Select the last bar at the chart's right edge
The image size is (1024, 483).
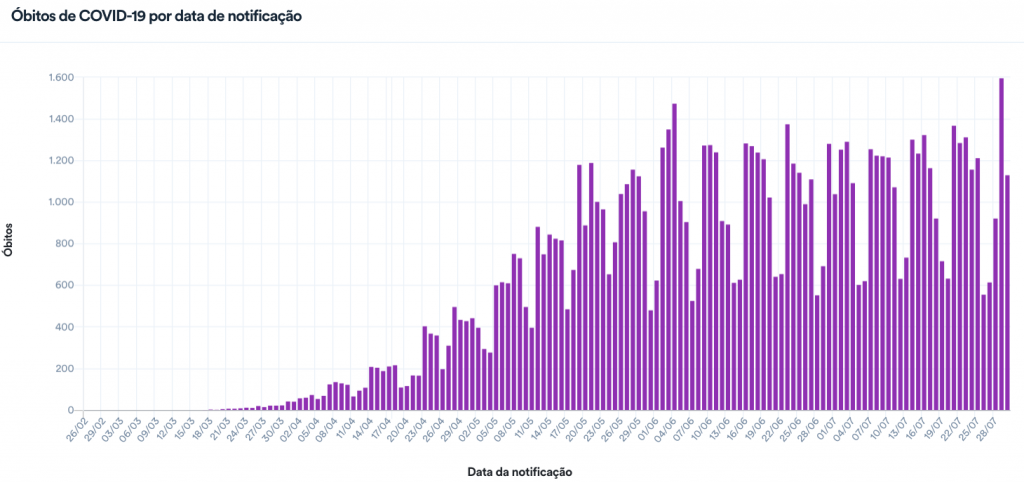1008,293
